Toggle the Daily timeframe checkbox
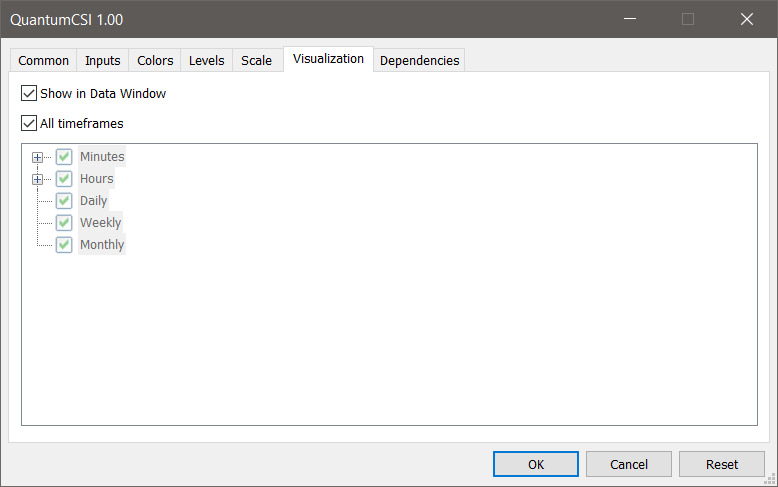 [64, 201]
